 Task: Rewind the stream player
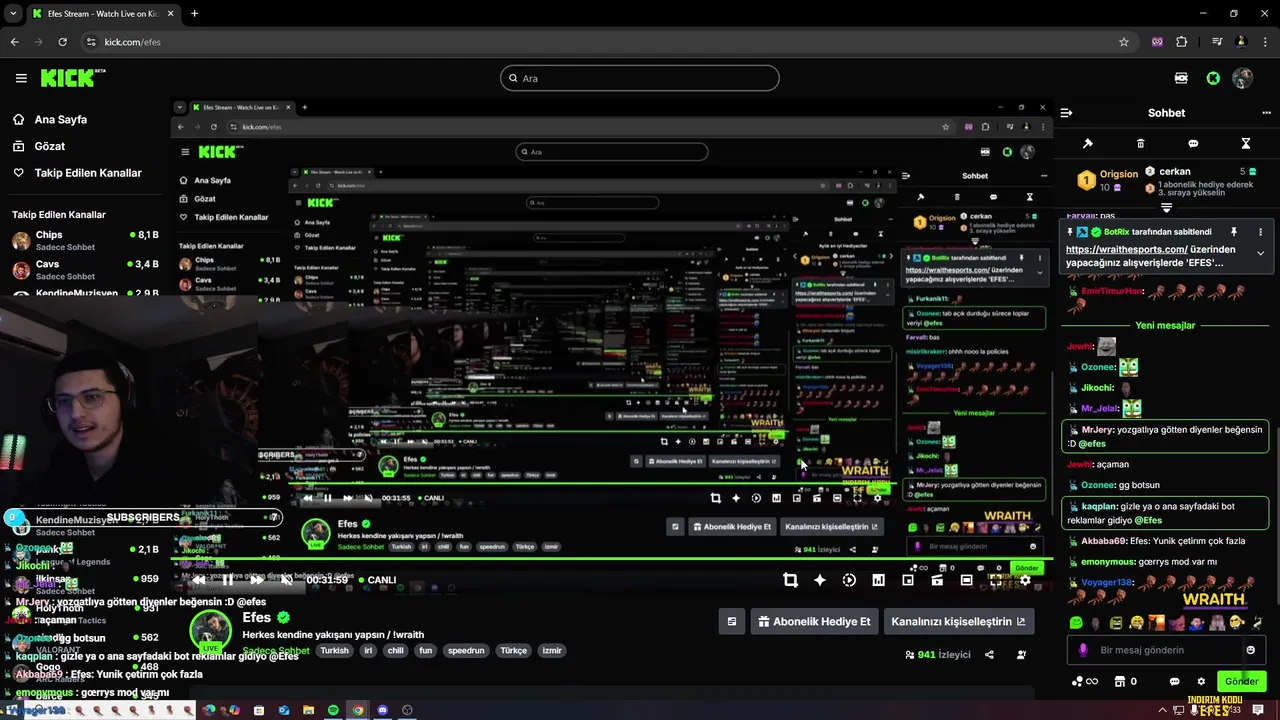click(x=200, y=580)
